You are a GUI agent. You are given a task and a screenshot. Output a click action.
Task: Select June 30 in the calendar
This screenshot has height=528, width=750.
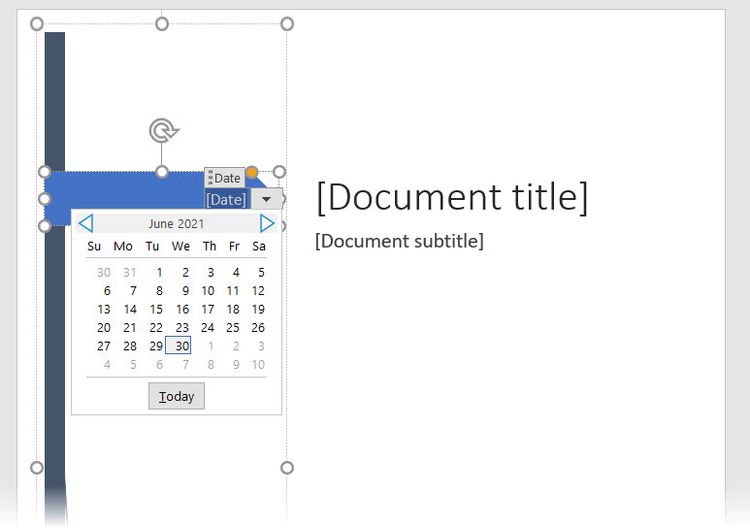(x=178, y=345)
